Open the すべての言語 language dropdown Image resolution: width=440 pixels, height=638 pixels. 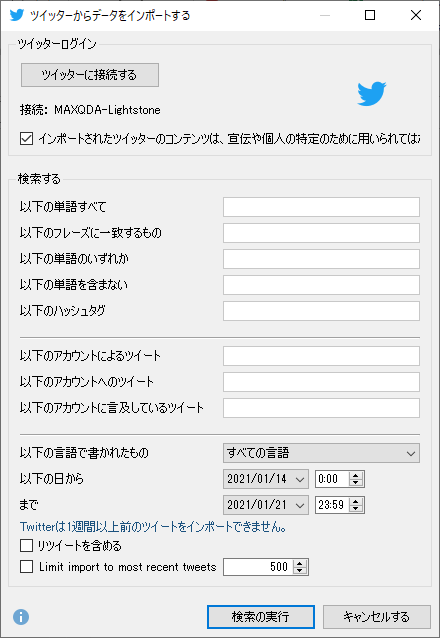coord(321,453)
